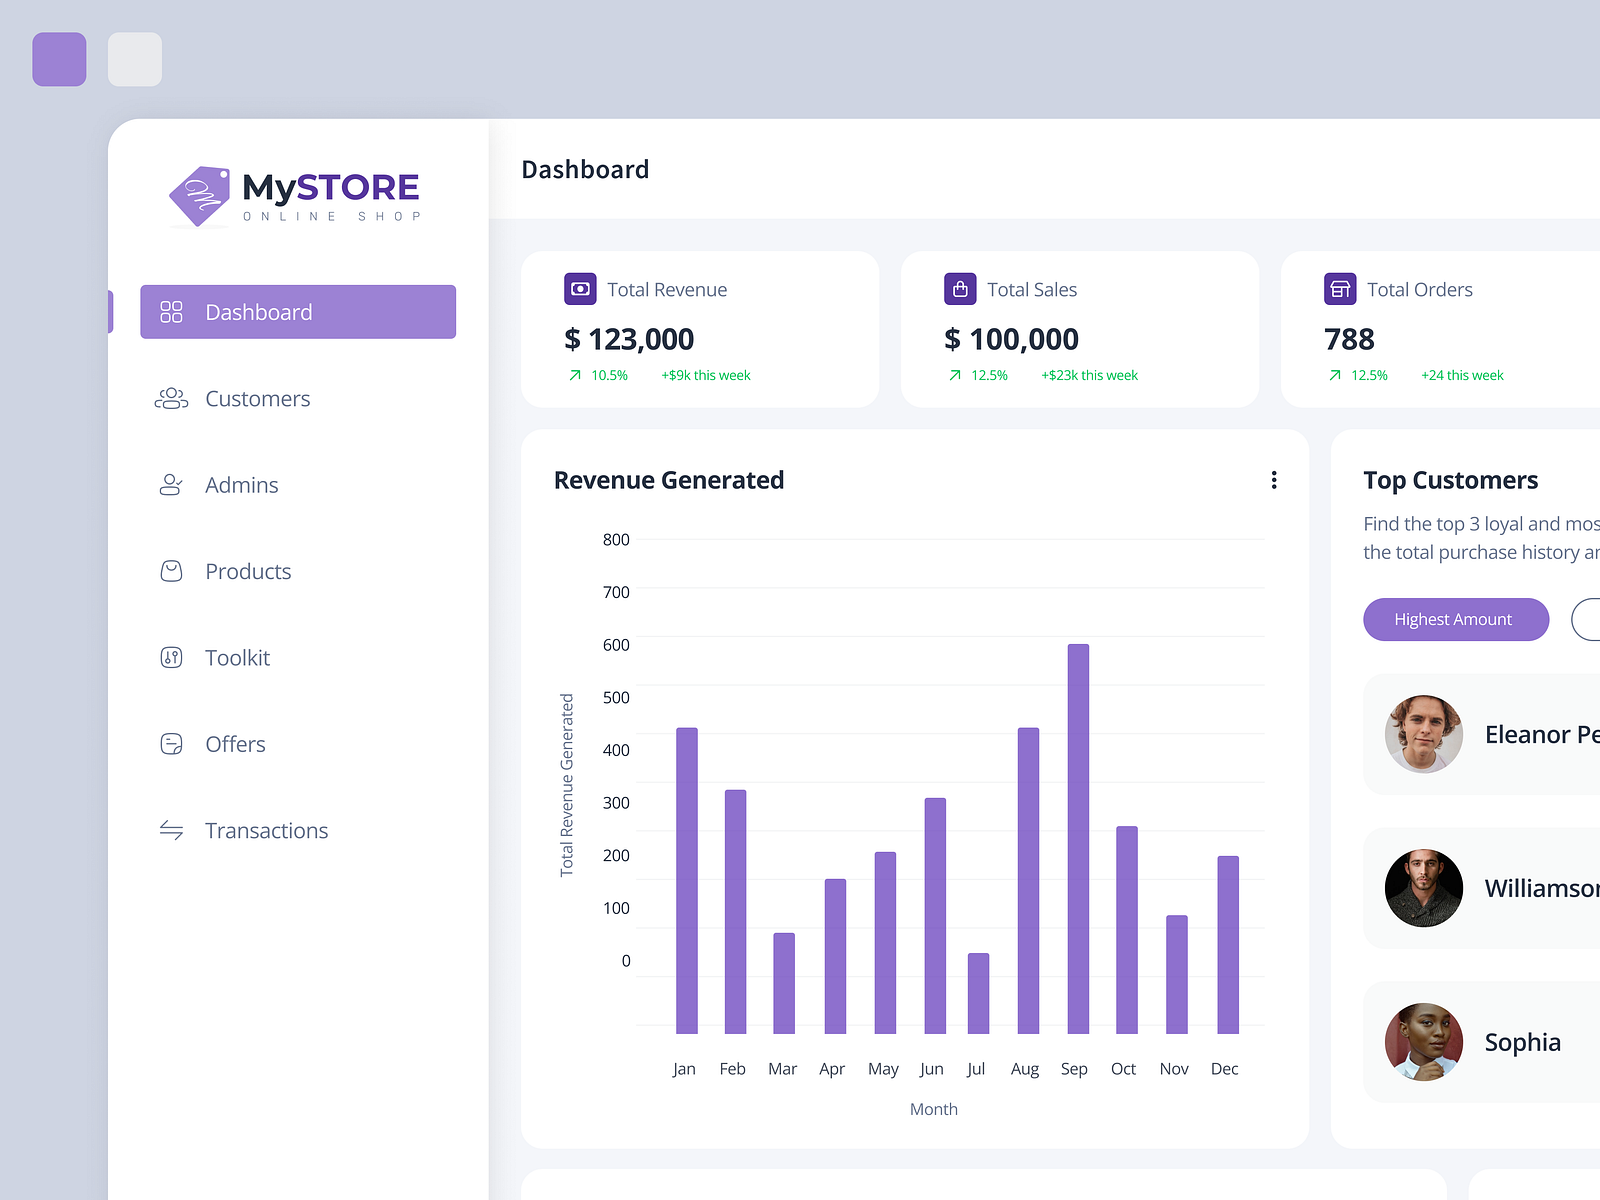The image size is (1600, 1200).
Task: Click the Total Revenue banknote icon
Action: pos(579,289)
